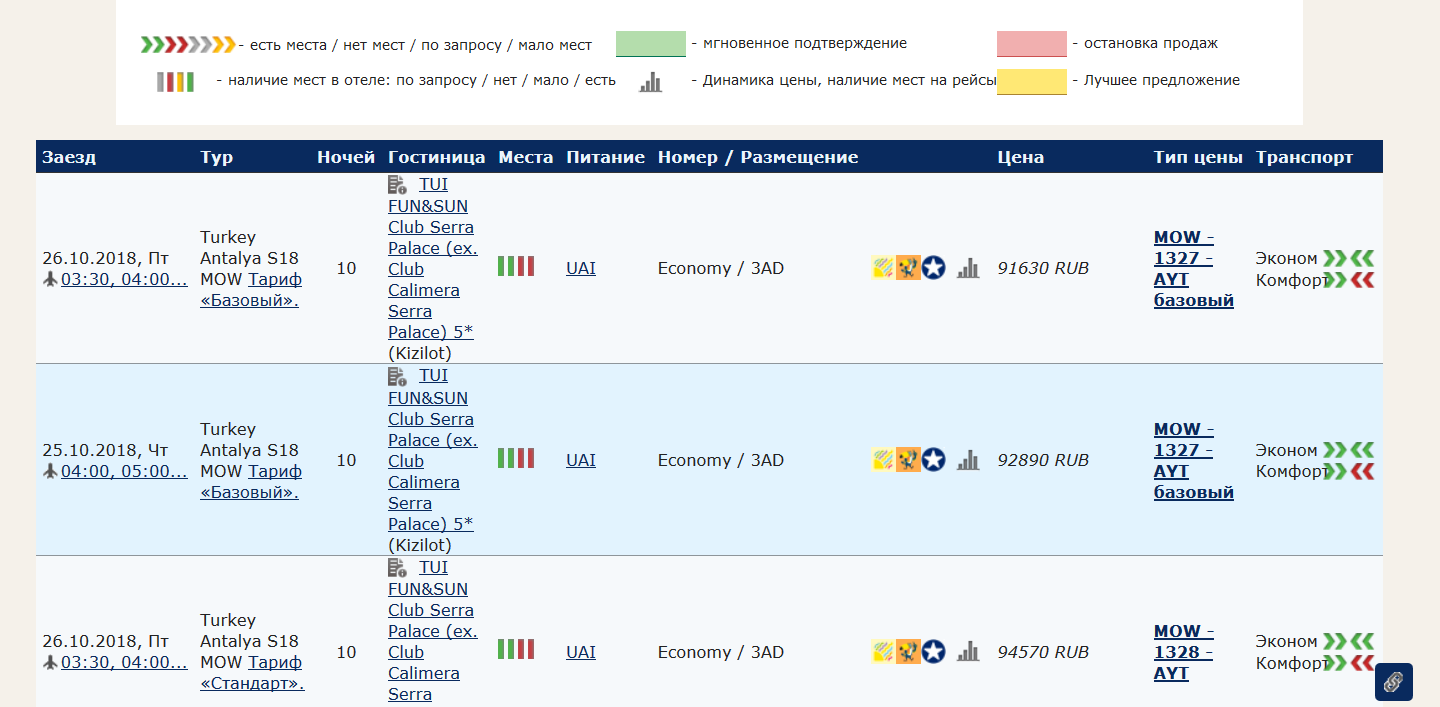Click the date 25.10.2018, Чт
Image resolution: width=1440 pixels, height=707 pixels.
106,450
